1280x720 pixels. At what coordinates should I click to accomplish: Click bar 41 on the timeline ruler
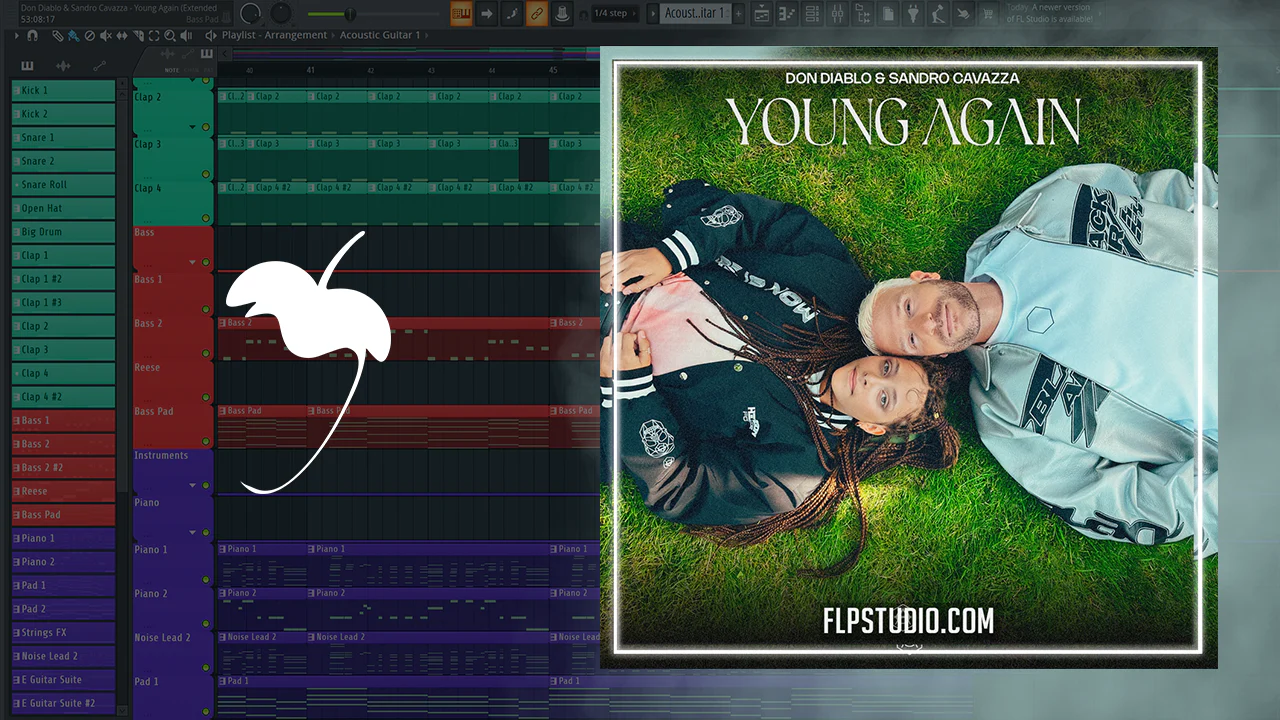[x=311, y=70]
